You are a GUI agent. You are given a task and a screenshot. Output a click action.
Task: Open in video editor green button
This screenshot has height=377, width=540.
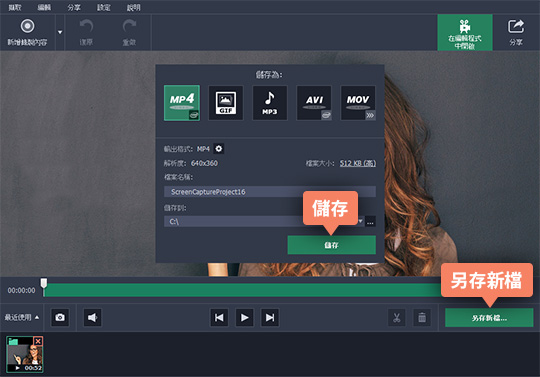(465, 33)
